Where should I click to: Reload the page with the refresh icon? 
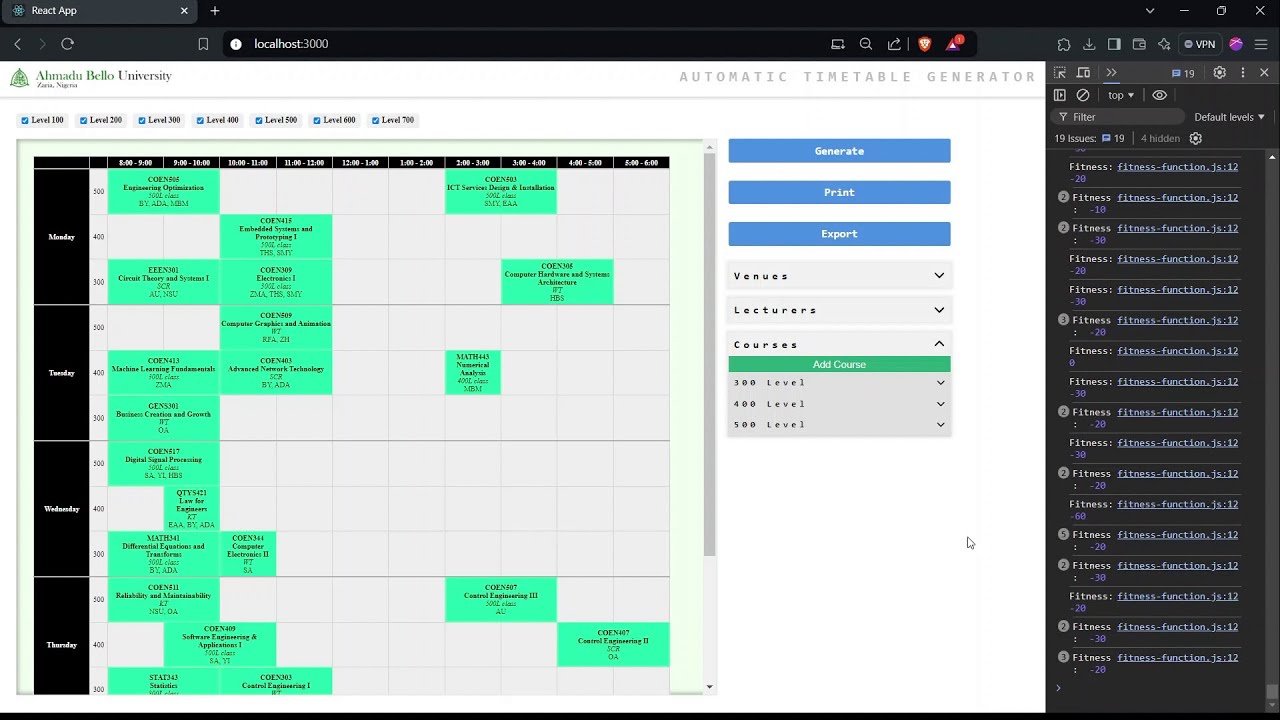pos(67,44)
